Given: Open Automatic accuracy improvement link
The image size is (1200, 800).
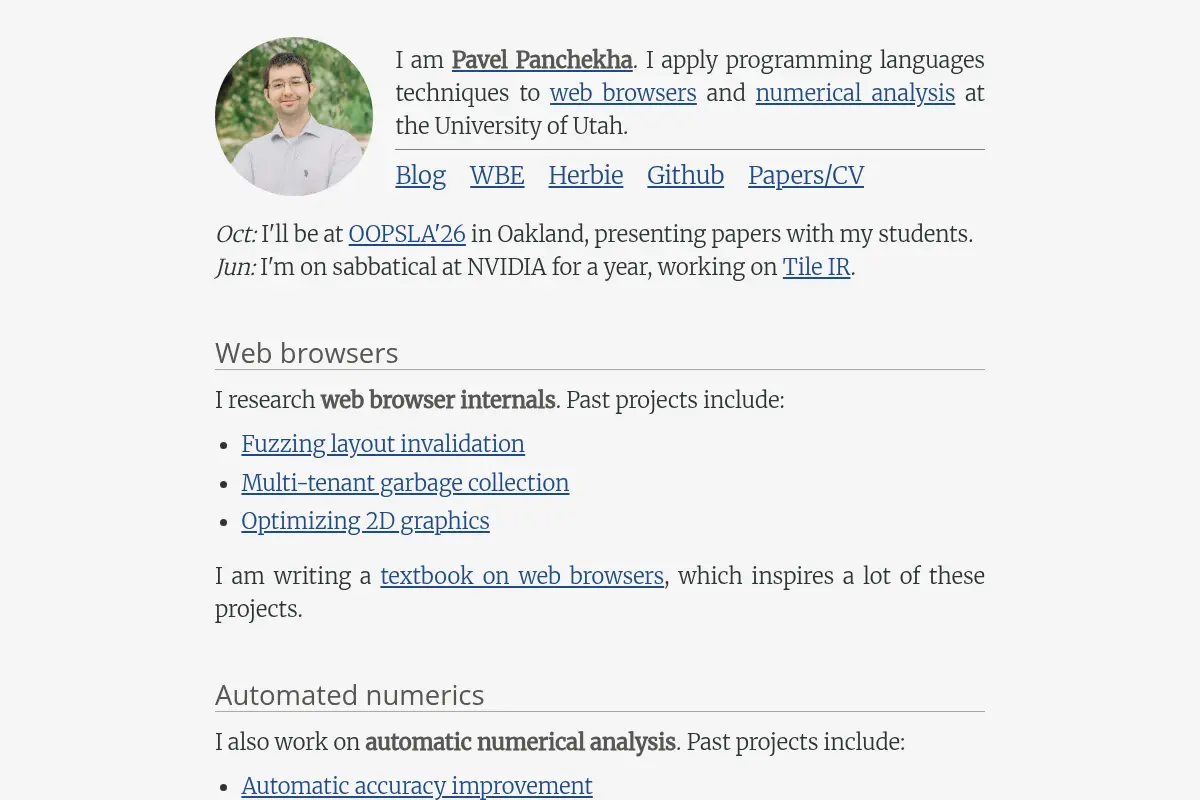Looking at the screenshot, I should [x=417, y=786].
